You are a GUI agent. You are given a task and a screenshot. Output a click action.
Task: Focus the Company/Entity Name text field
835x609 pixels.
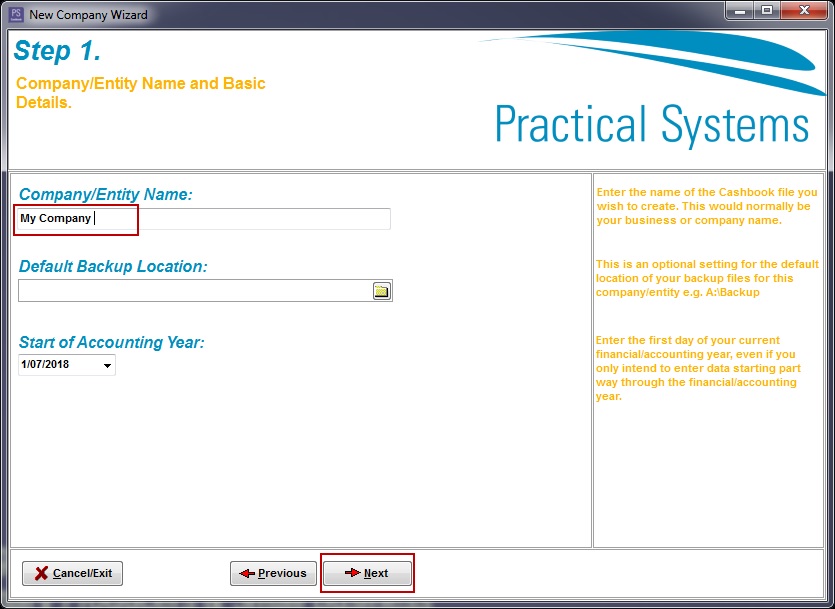coord(204,219)
